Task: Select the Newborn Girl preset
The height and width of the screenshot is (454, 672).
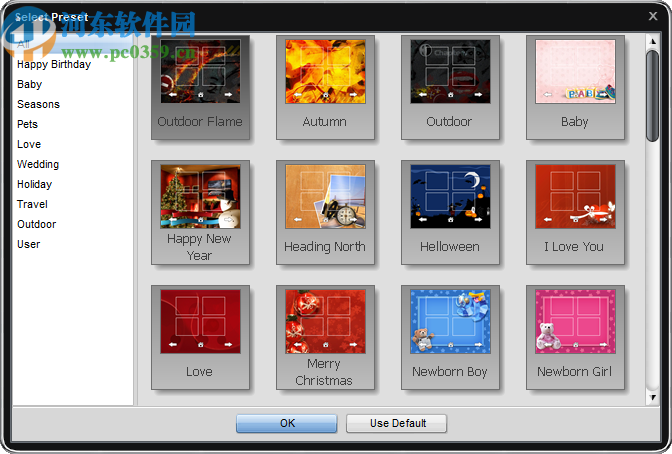Action: (x=575, y=337)
